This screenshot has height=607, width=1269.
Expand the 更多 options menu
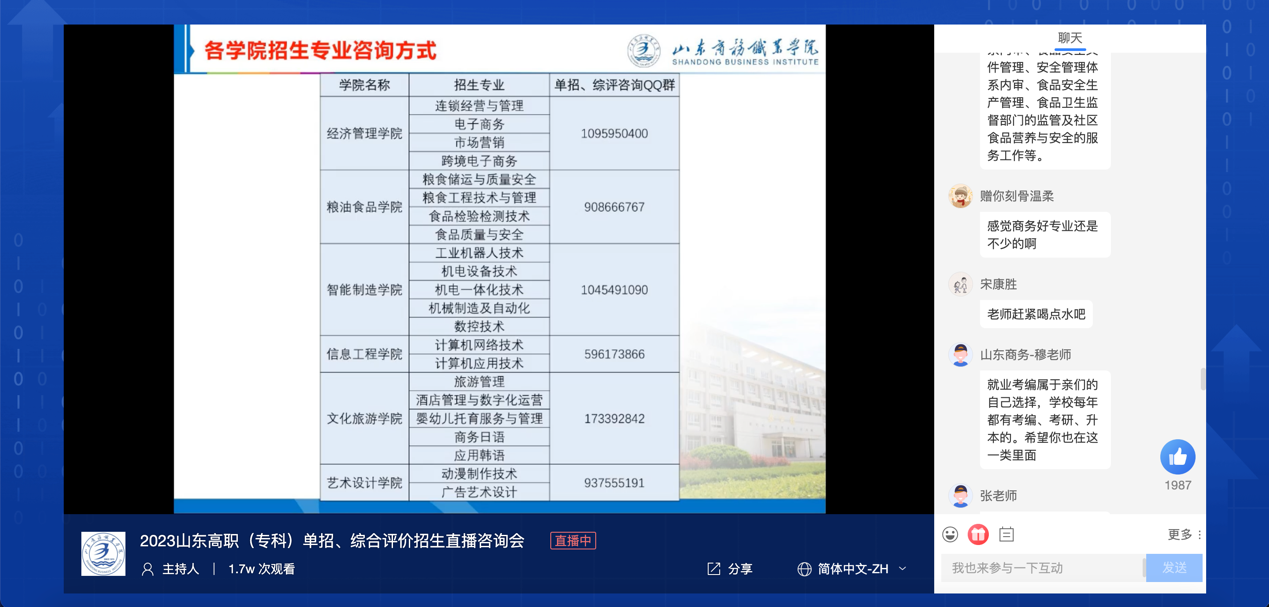tap(1184, 535)
